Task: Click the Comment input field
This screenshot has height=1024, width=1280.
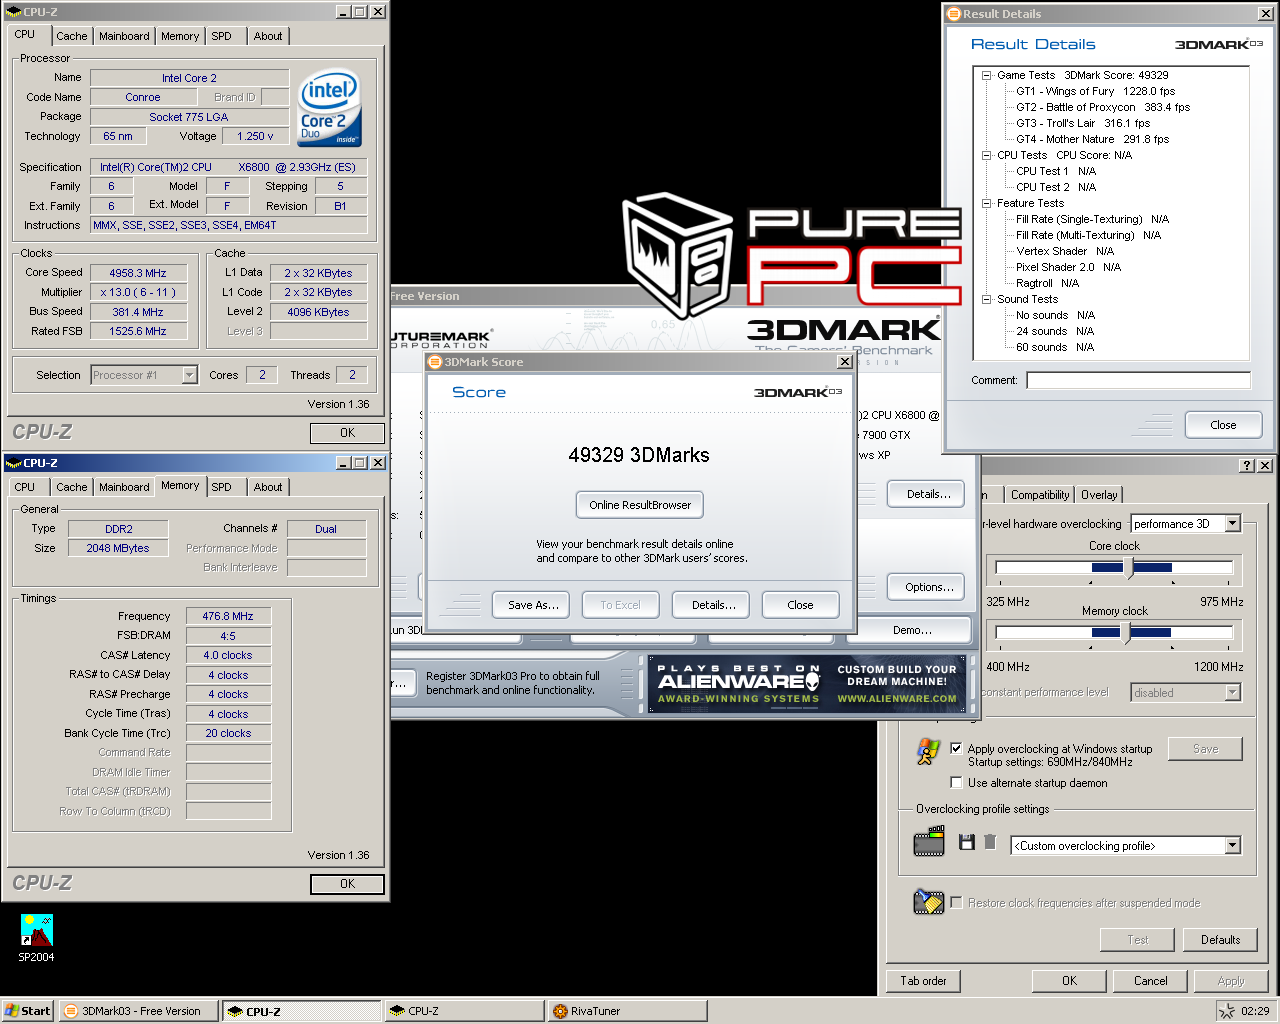Action: (x=1138, y=380)
